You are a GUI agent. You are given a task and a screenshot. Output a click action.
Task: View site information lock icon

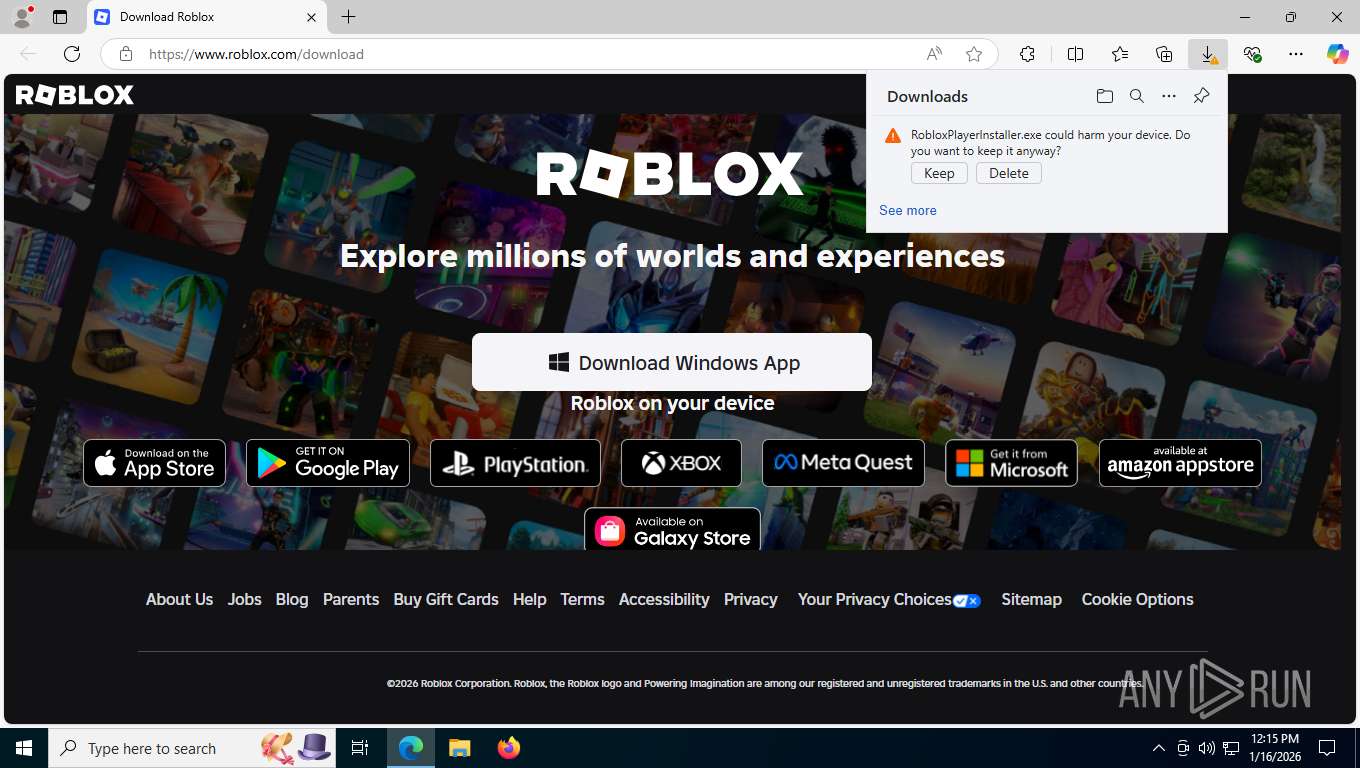point(126,54)
